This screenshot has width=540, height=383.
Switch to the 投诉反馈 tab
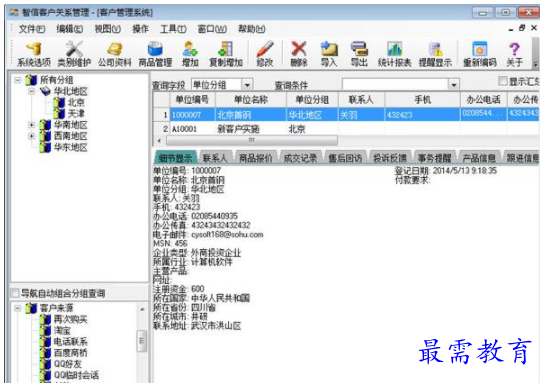point(390,158)
